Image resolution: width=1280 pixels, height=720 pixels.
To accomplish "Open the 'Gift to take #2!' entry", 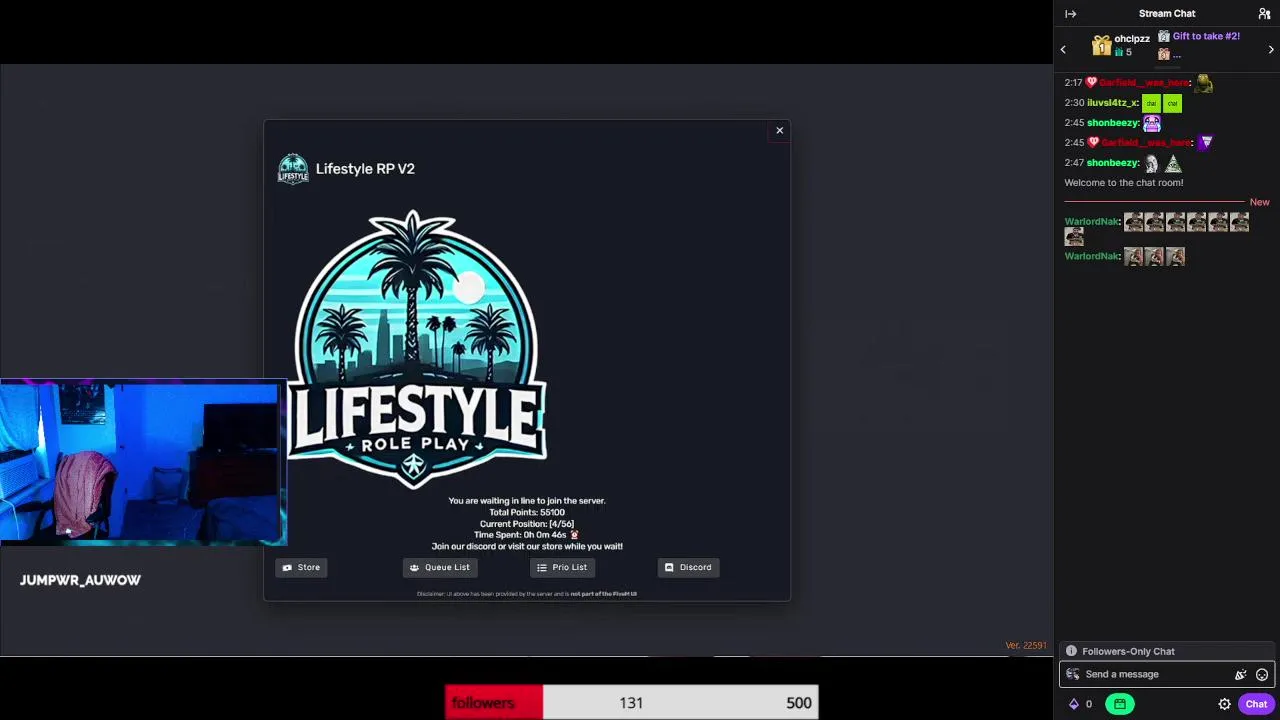I will 1206,36.
